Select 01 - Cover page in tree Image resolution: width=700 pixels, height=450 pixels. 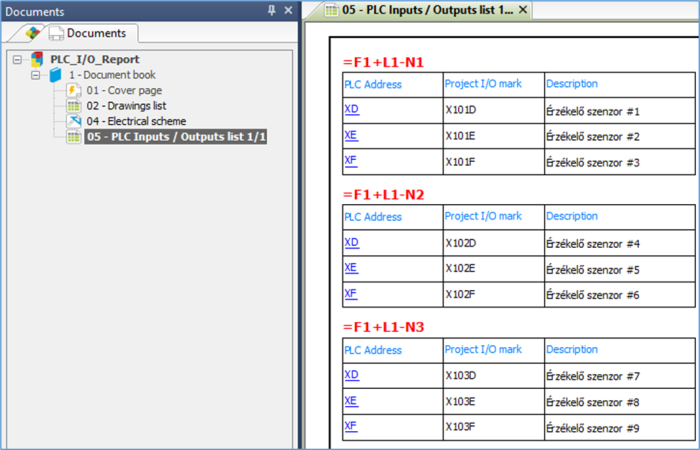pos(124,90)
